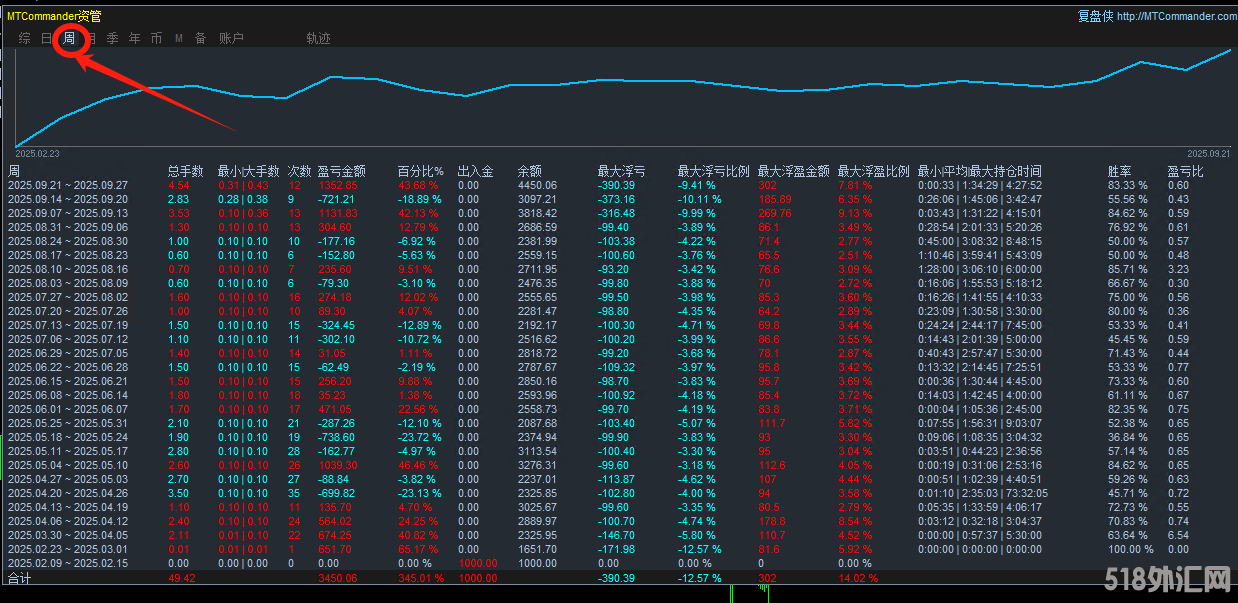Viewport: 1238px width, 603px height.
Task: Select the 币 (currency) tab
Action: (157, 39)
